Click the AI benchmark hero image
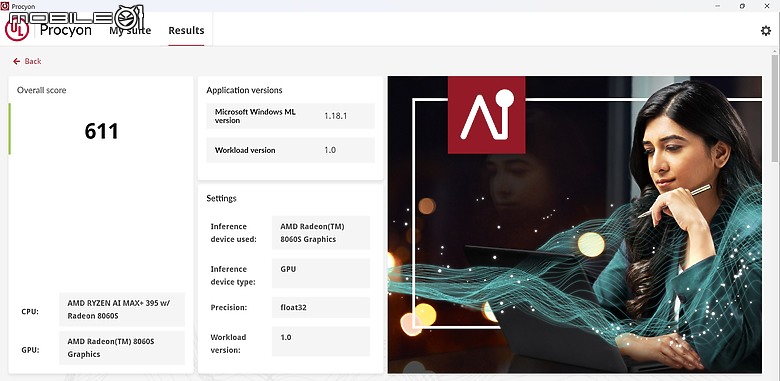780x381 pixels. (x=575, y=224)
